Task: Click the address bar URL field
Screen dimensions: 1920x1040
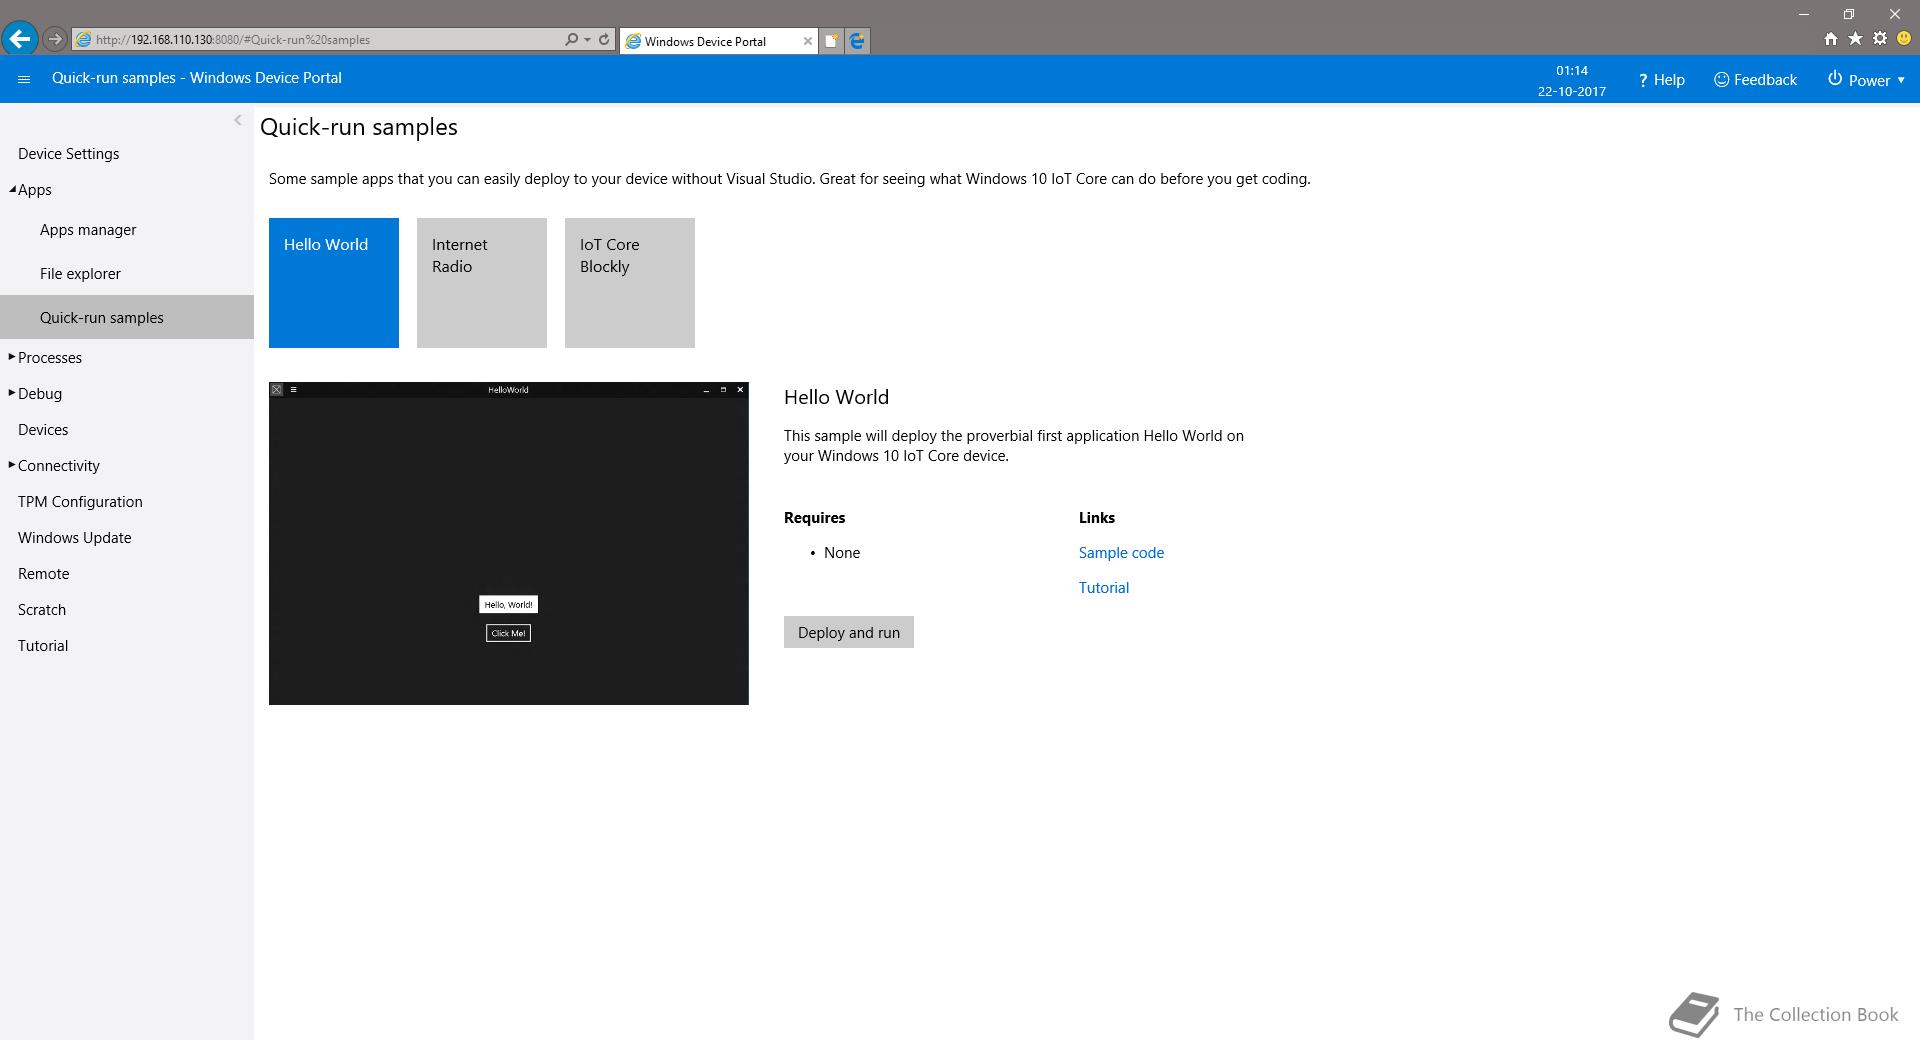Action: (x=318, y=40)
